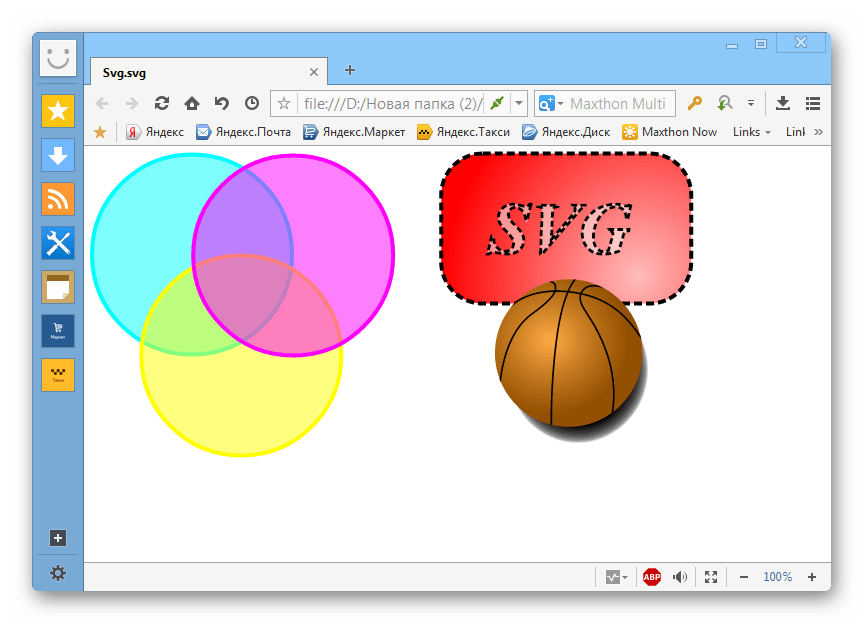Screen dimensions: 864x624
Task: Reload the current page
Action: click(x=161, y=103)
